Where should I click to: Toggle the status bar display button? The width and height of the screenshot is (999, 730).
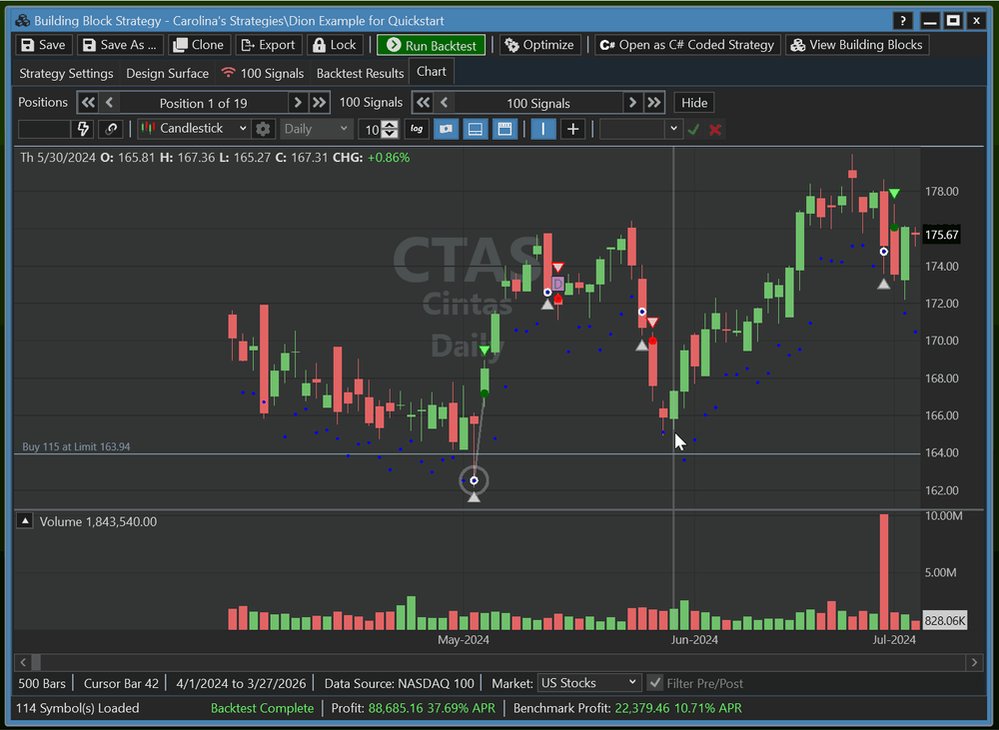click(475, 129)
